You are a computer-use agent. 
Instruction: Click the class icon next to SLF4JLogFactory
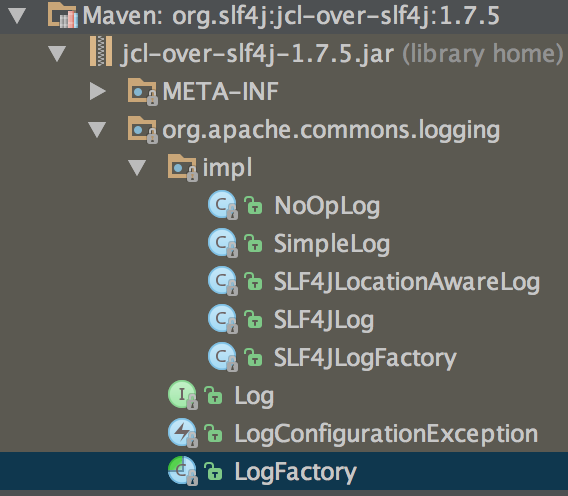(x=223, y=357)
